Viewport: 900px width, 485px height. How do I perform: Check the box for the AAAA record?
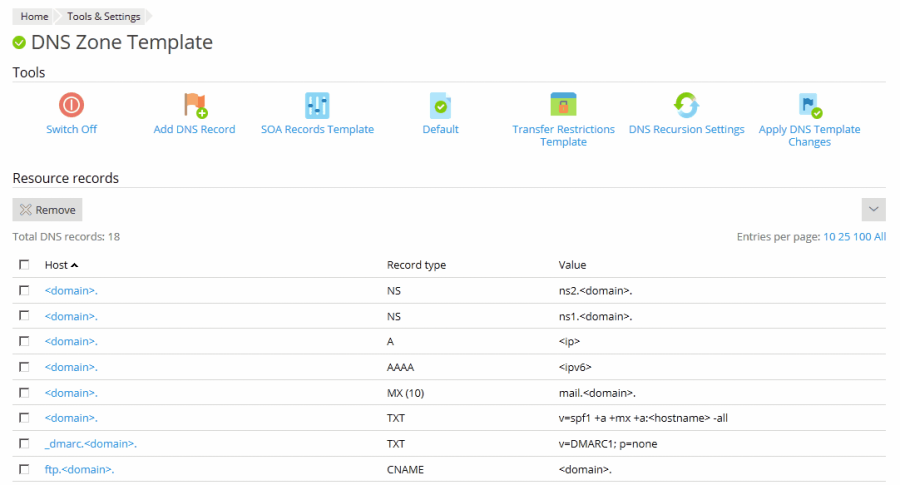(x=24, y=366)
